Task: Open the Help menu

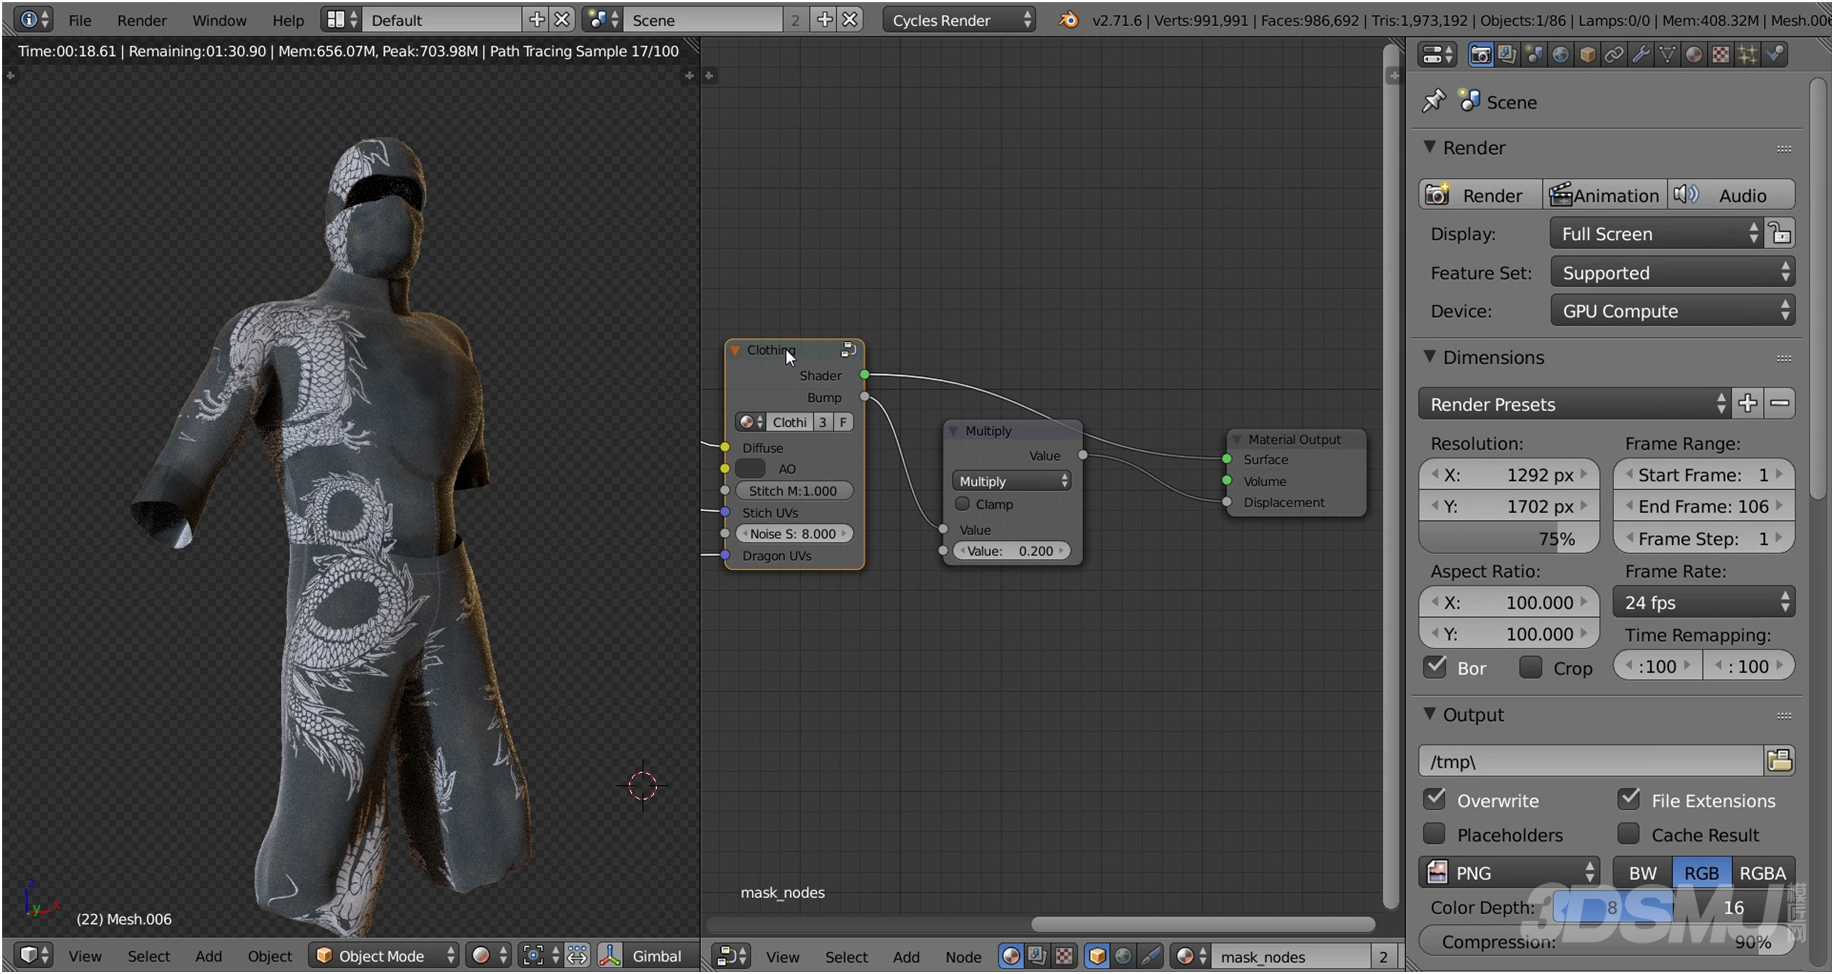Action: tap(288, 20)
